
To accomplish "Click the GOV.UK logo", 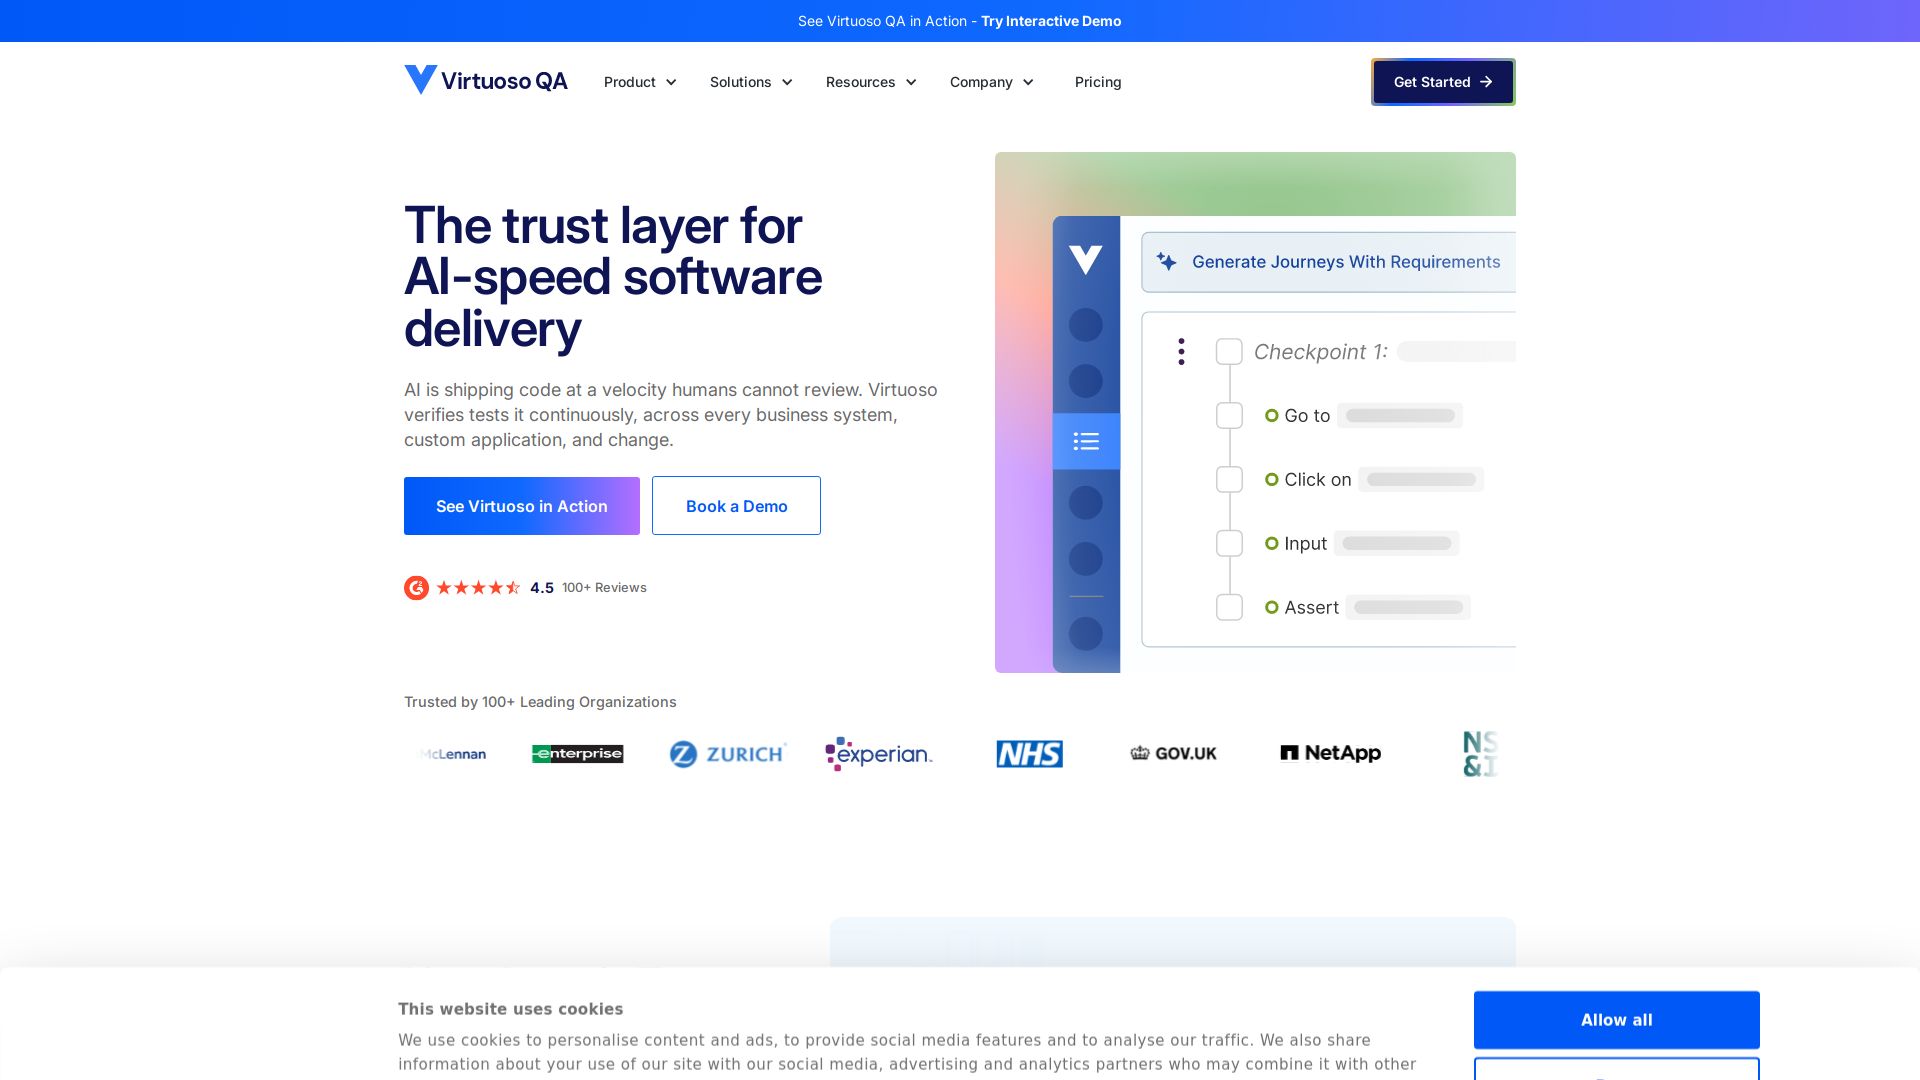I will pyautogui.click(x=1174, y=754).
